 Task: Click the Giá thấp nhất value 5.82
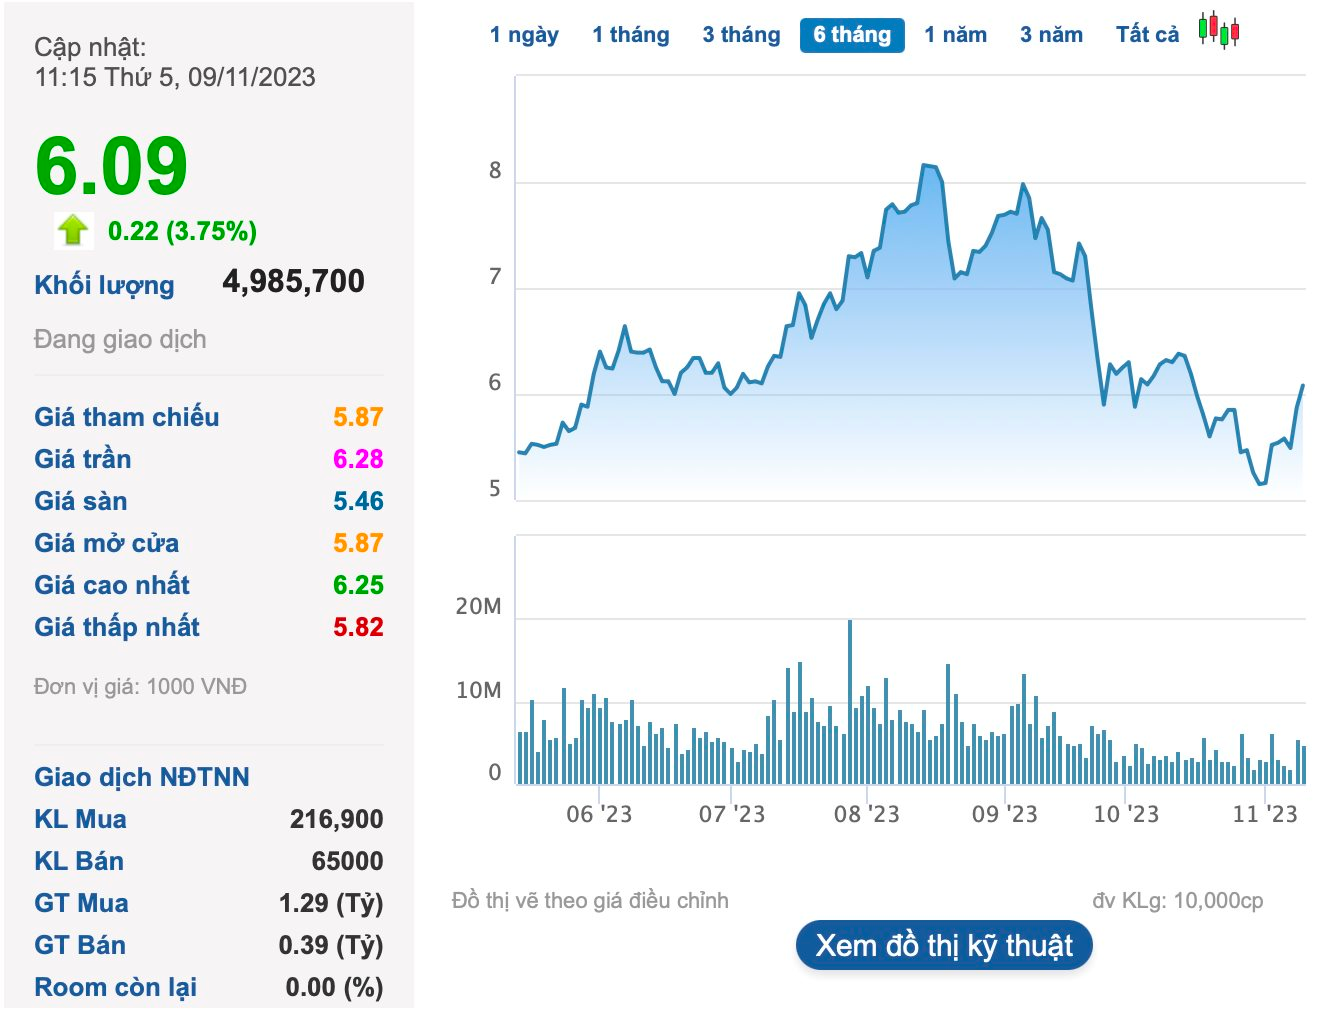358,627
